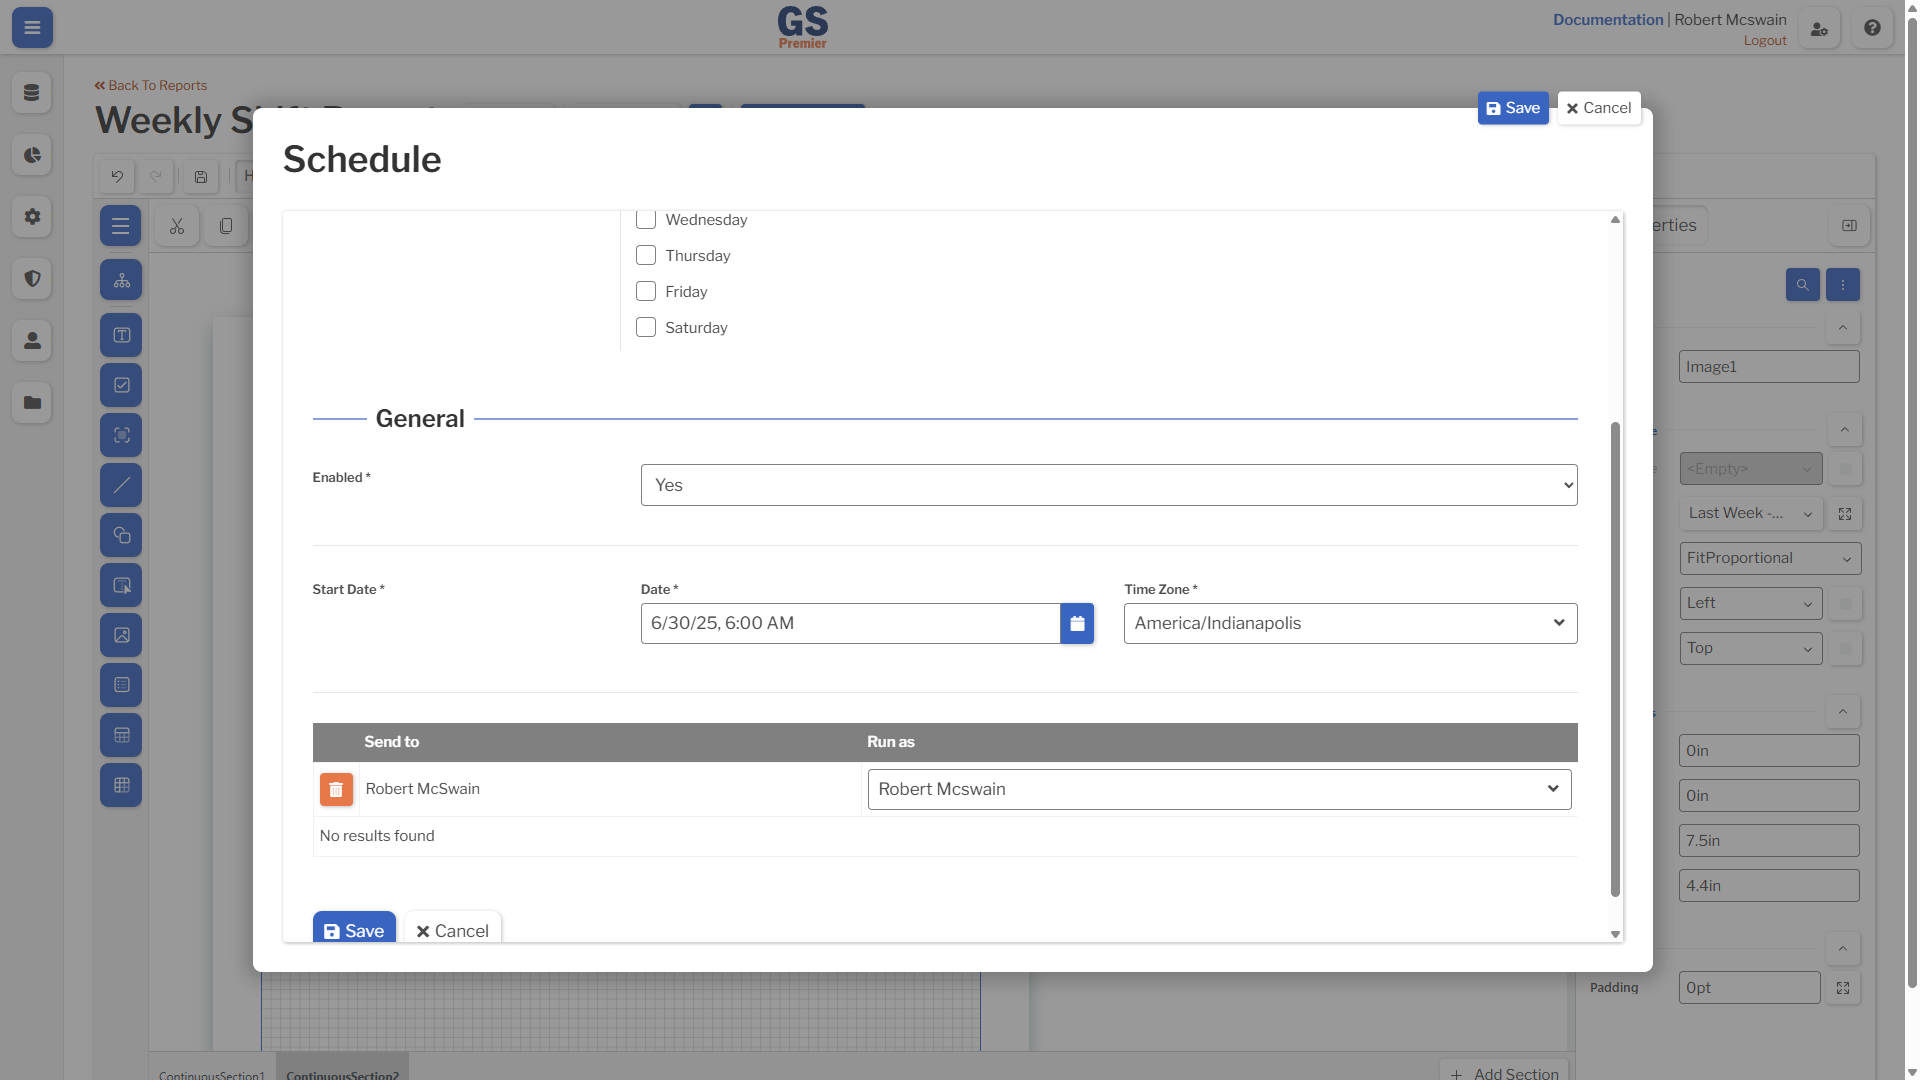The height and width of the screenshot is (1080, 1920).
Task: Open the settings gear in left sidebar
Action: pyautogui.click(x=32, y=217)
